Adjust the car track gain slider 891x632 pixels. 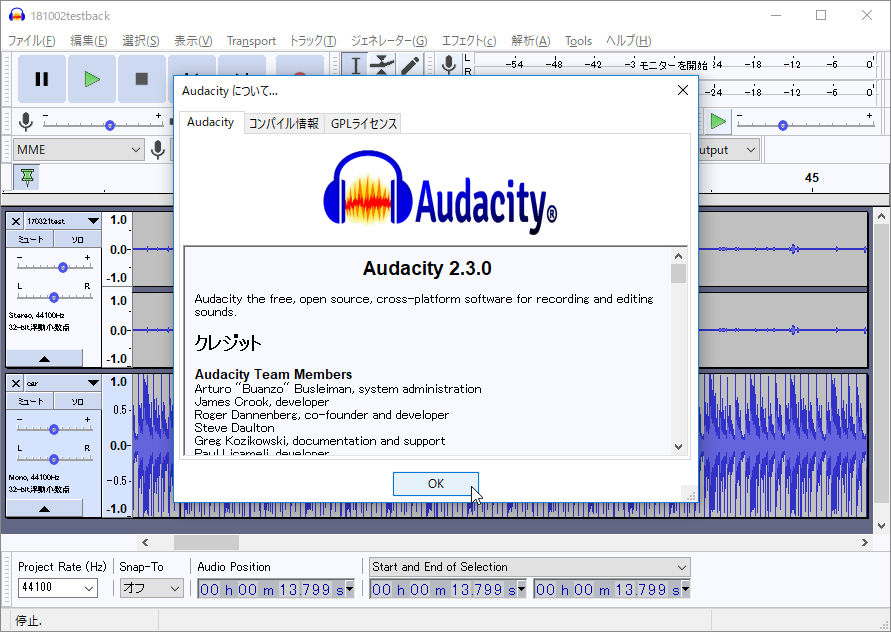55,428
